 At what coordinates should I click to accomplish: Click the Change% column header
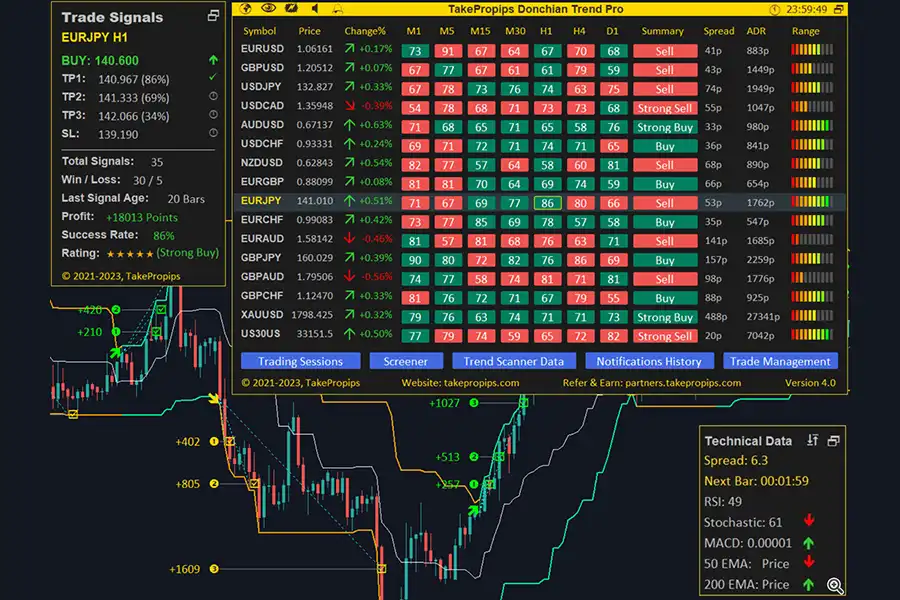click(x=365, y=31)
